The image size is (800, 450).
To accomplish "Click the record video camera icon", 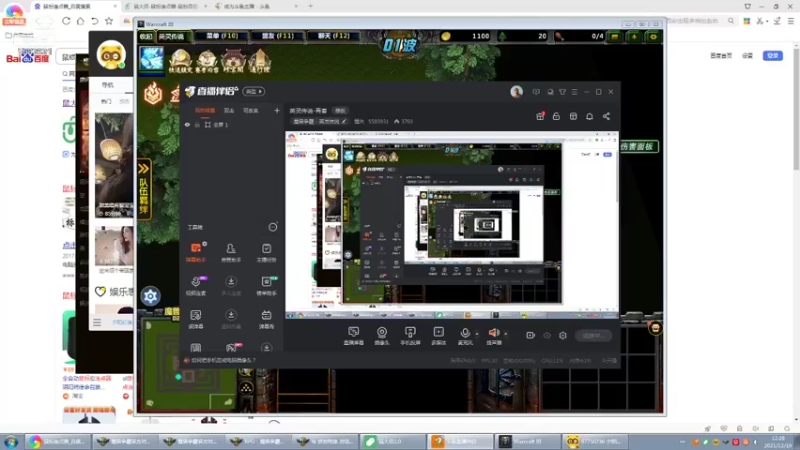I will (531, 336).
